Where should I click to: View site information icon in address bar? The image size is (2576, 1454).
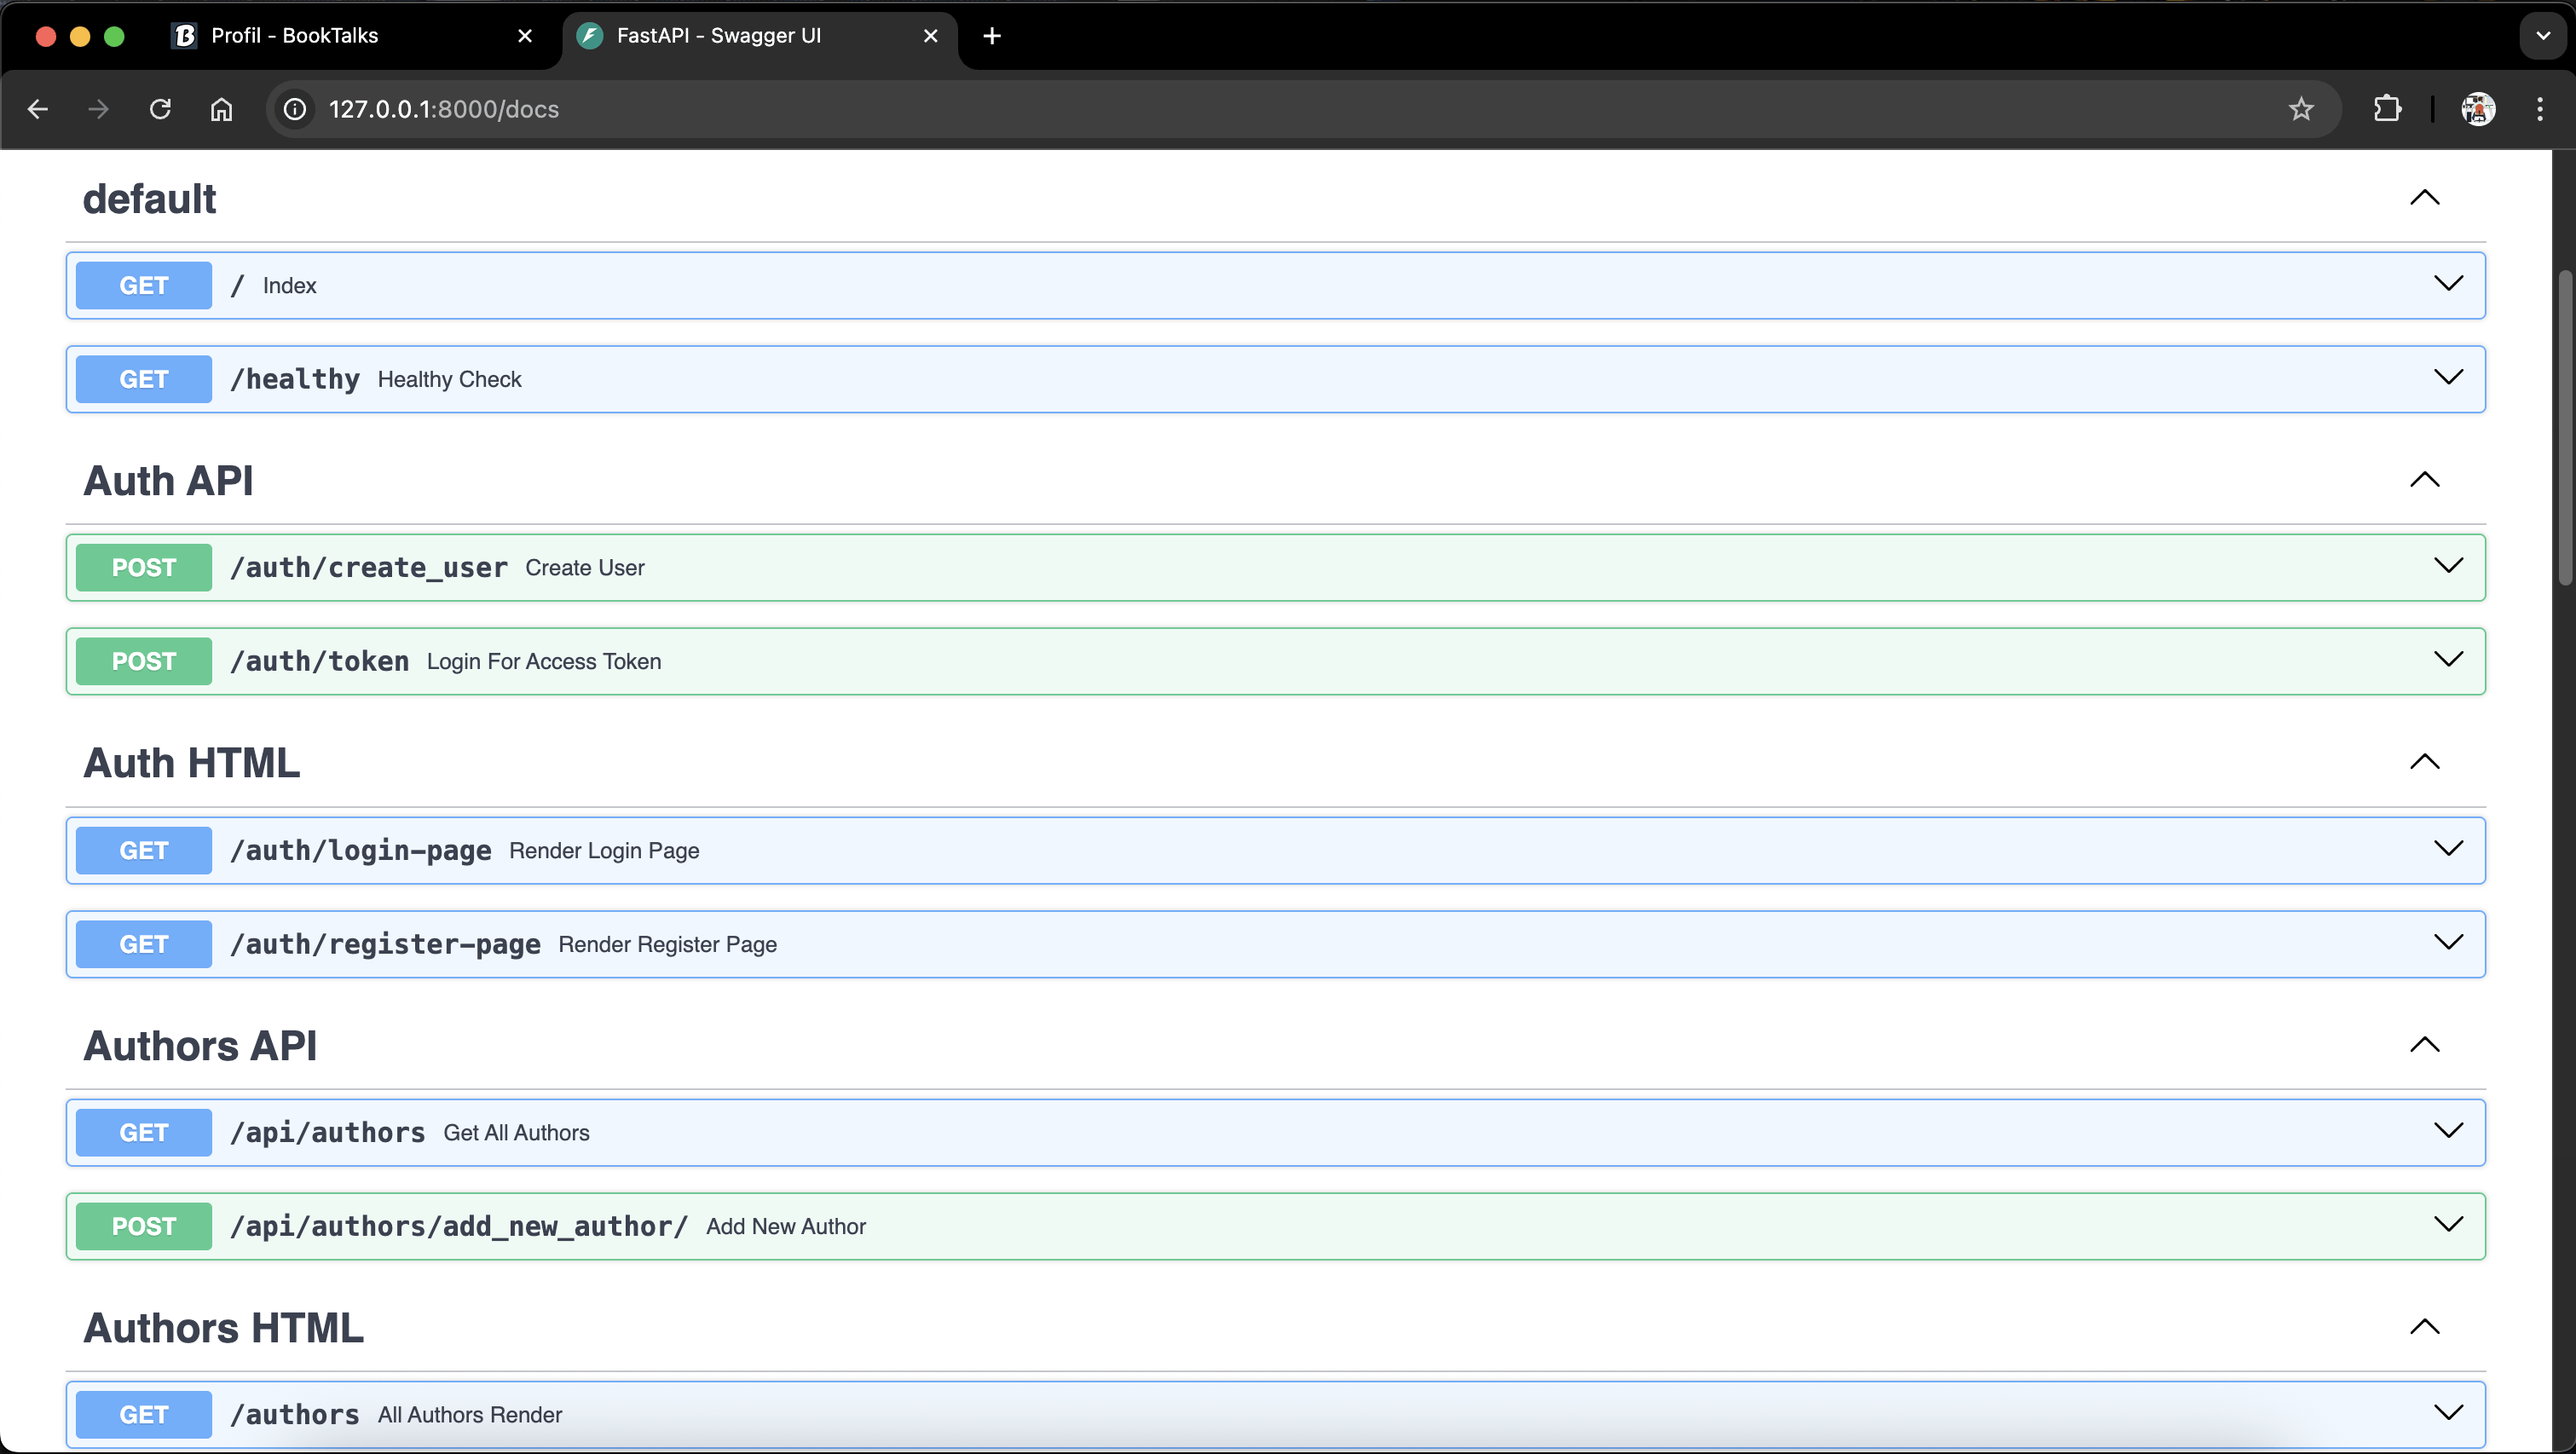click(x=295, y=109)
